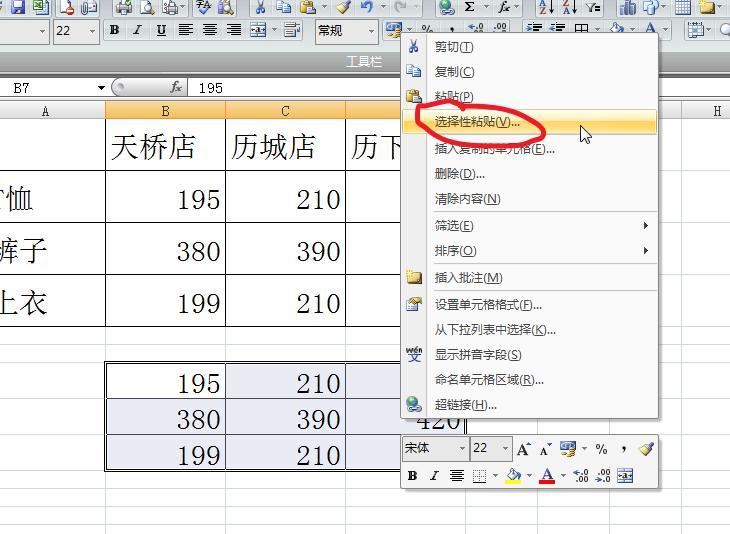Click yellow fill color in mini toolbar

pos(513,476)
